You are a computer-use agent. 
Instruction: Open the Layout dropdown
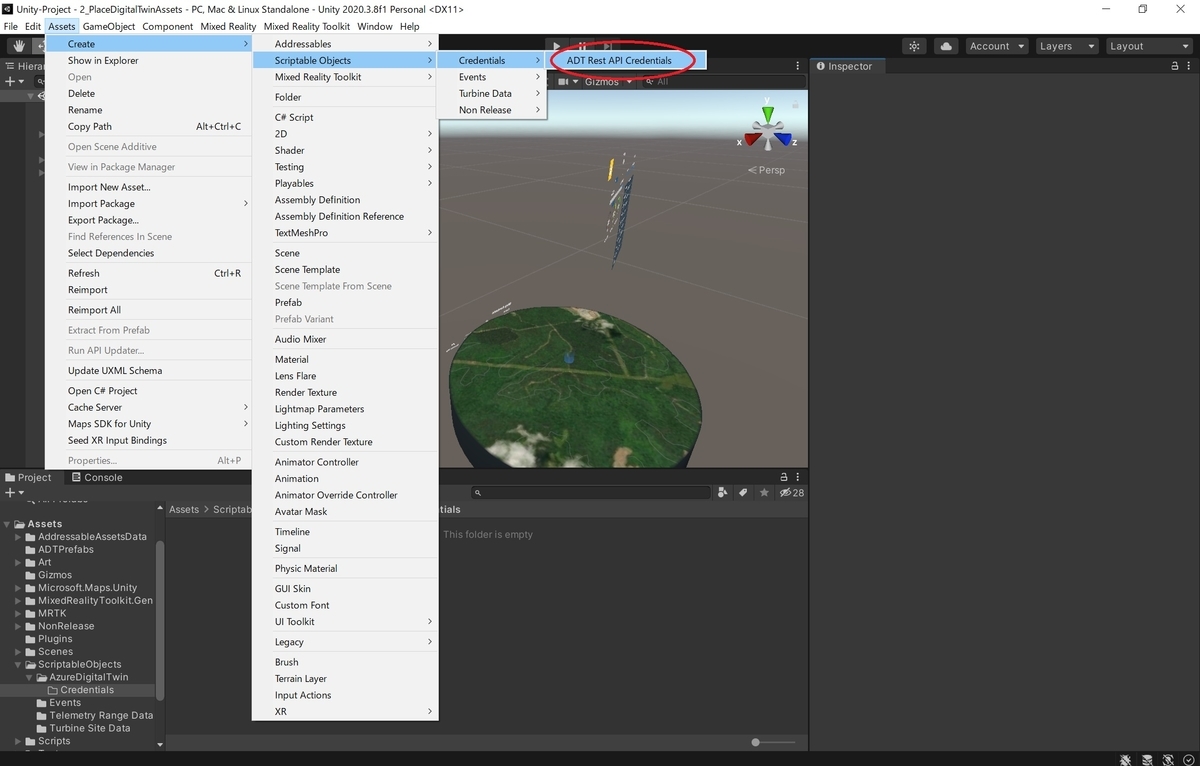click(x=1147, y=46)
